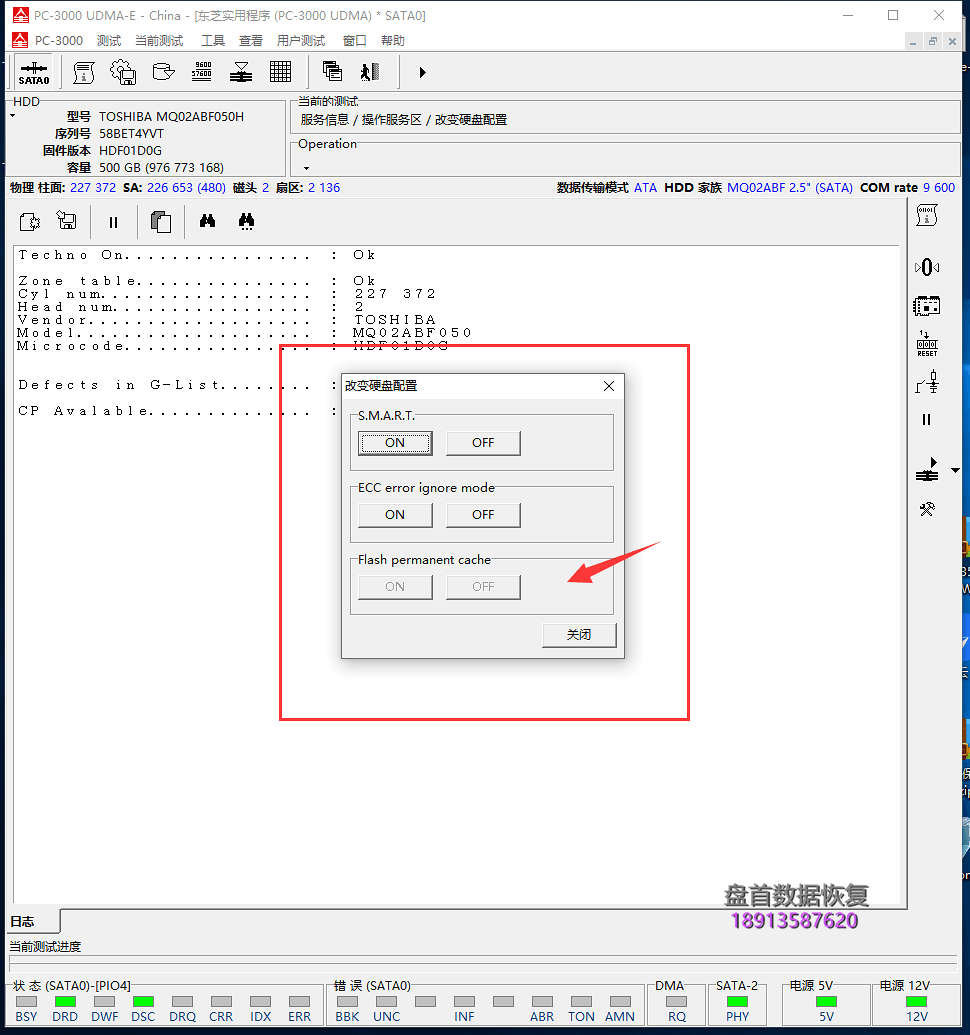
Task: Switch to the 日志 tab
Action: coord(33,921)
